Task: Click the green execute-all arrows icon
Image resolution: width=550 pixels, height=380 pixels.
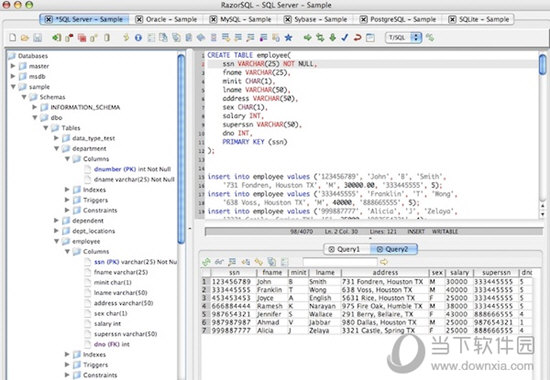Action: [320, 38]
